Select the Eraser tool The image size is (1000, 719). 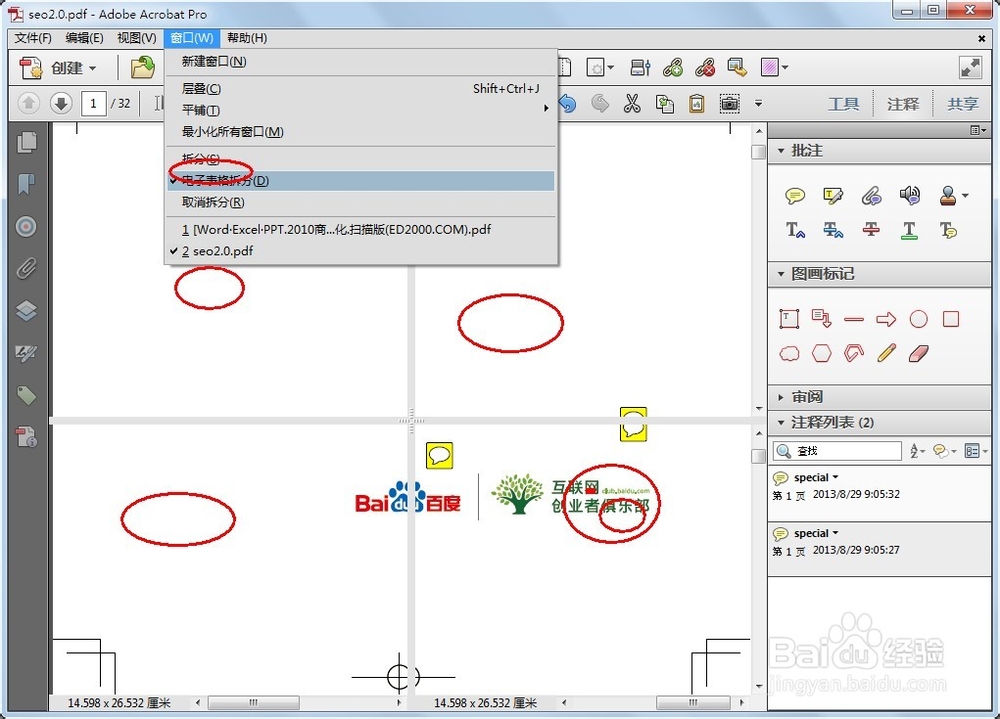(x=918, y=353)
